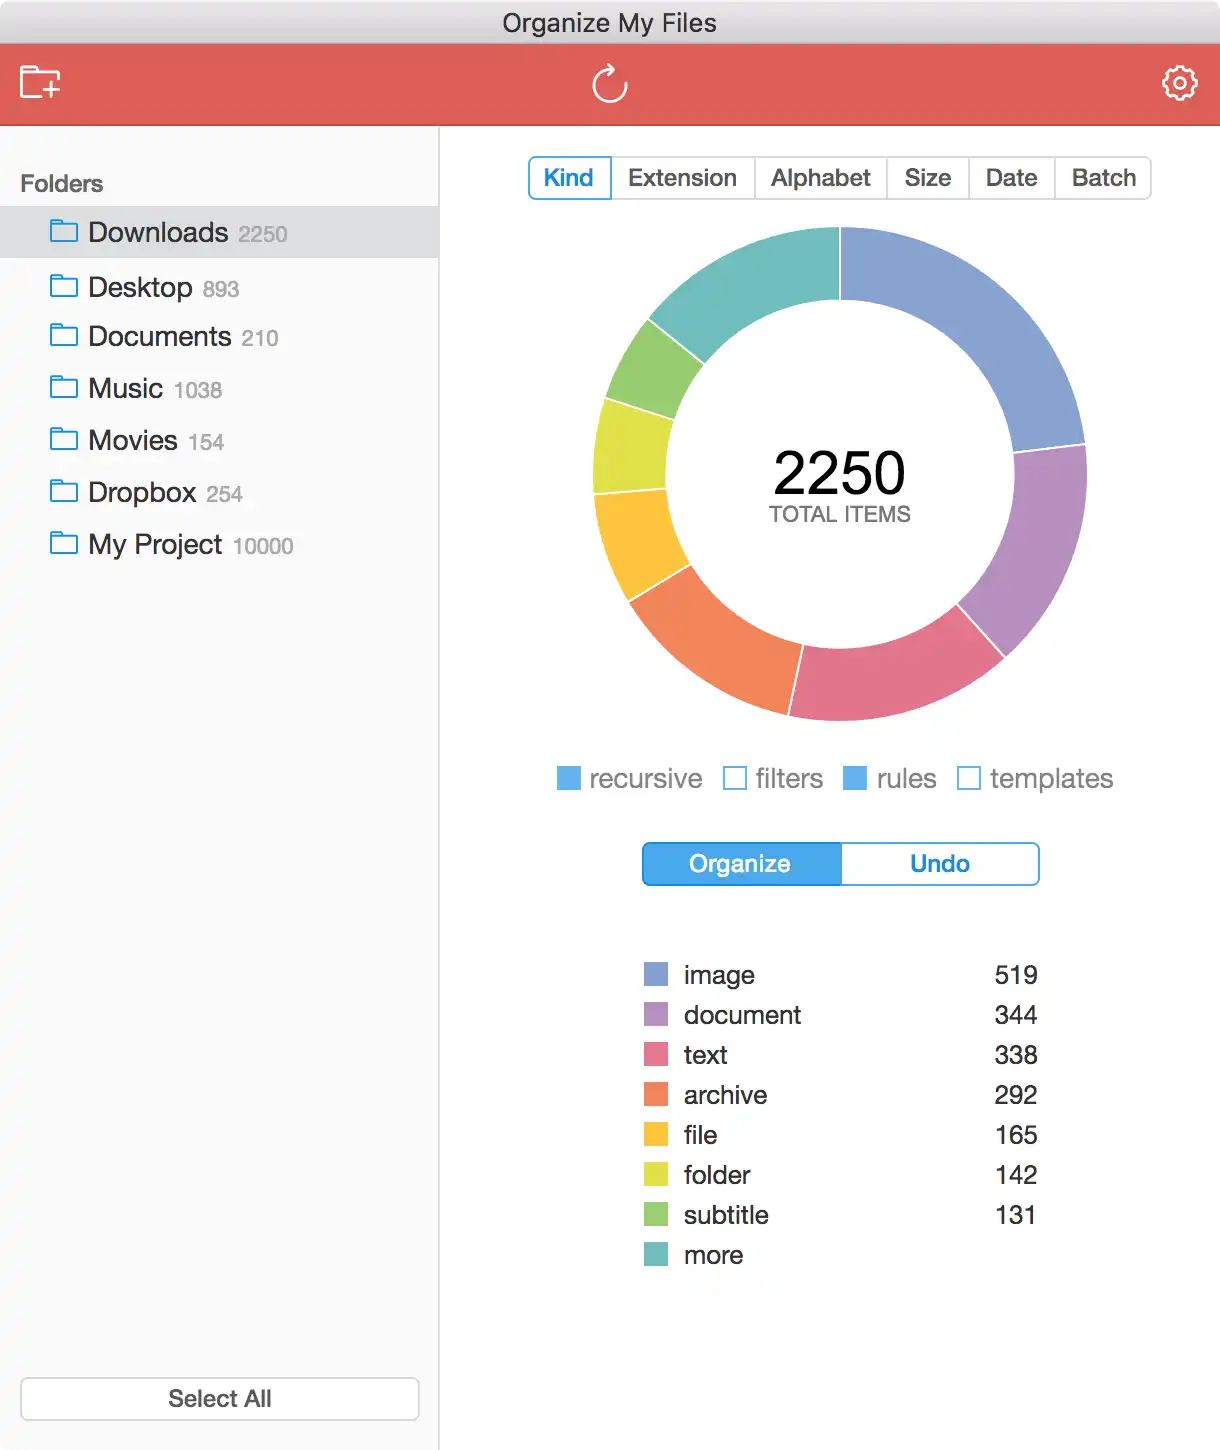Enable the filters checkbox

tap(735, 778)
